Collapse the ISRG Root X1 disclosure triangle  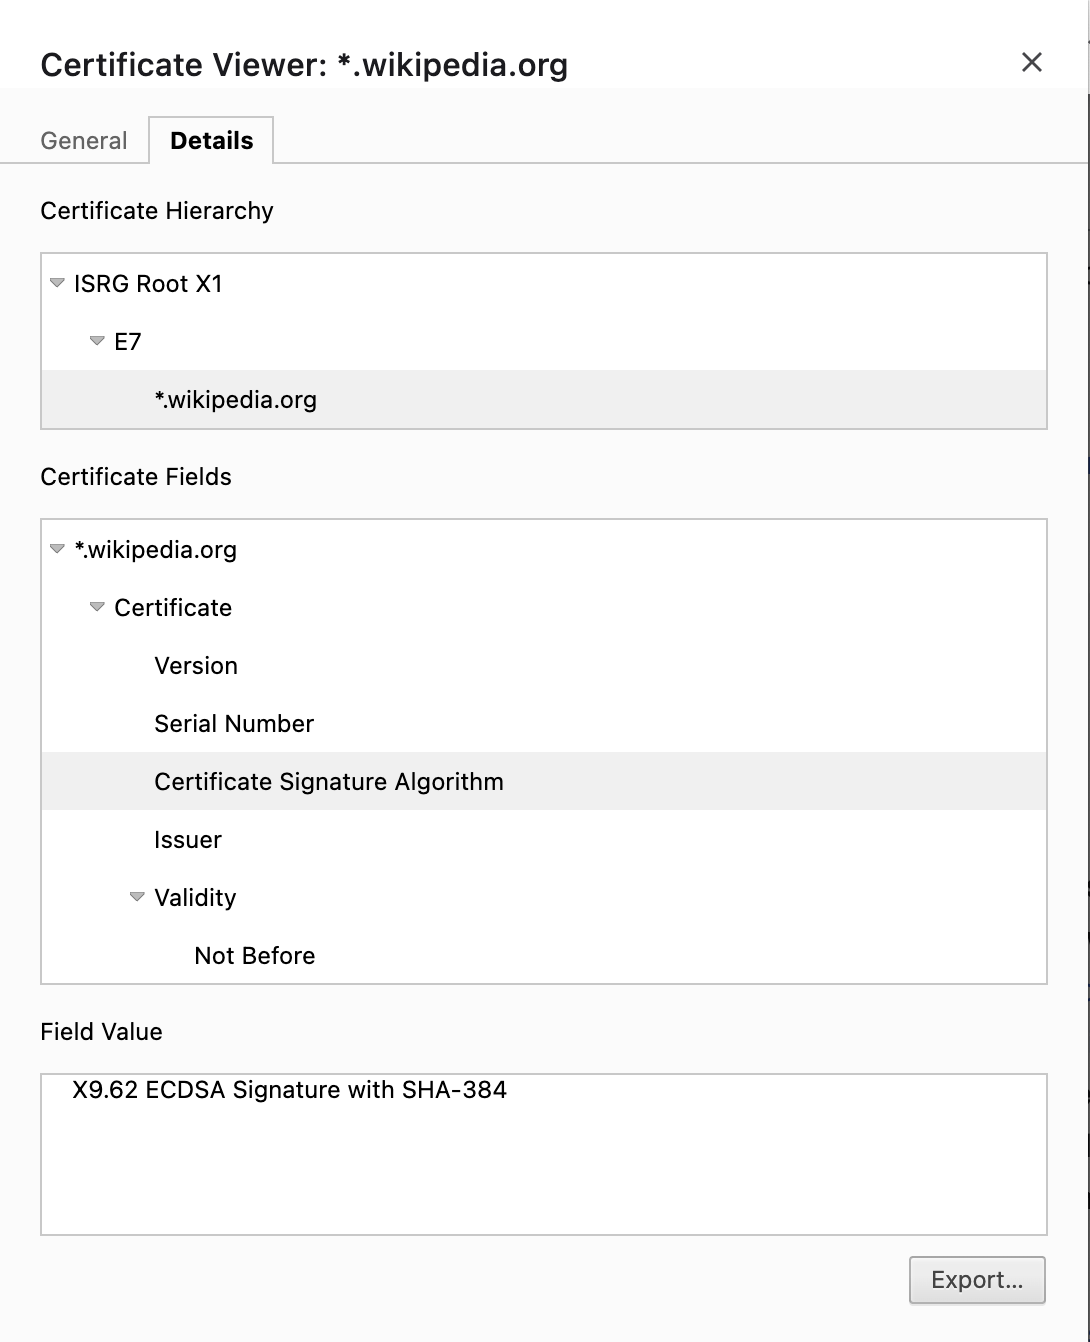point(57,284)
